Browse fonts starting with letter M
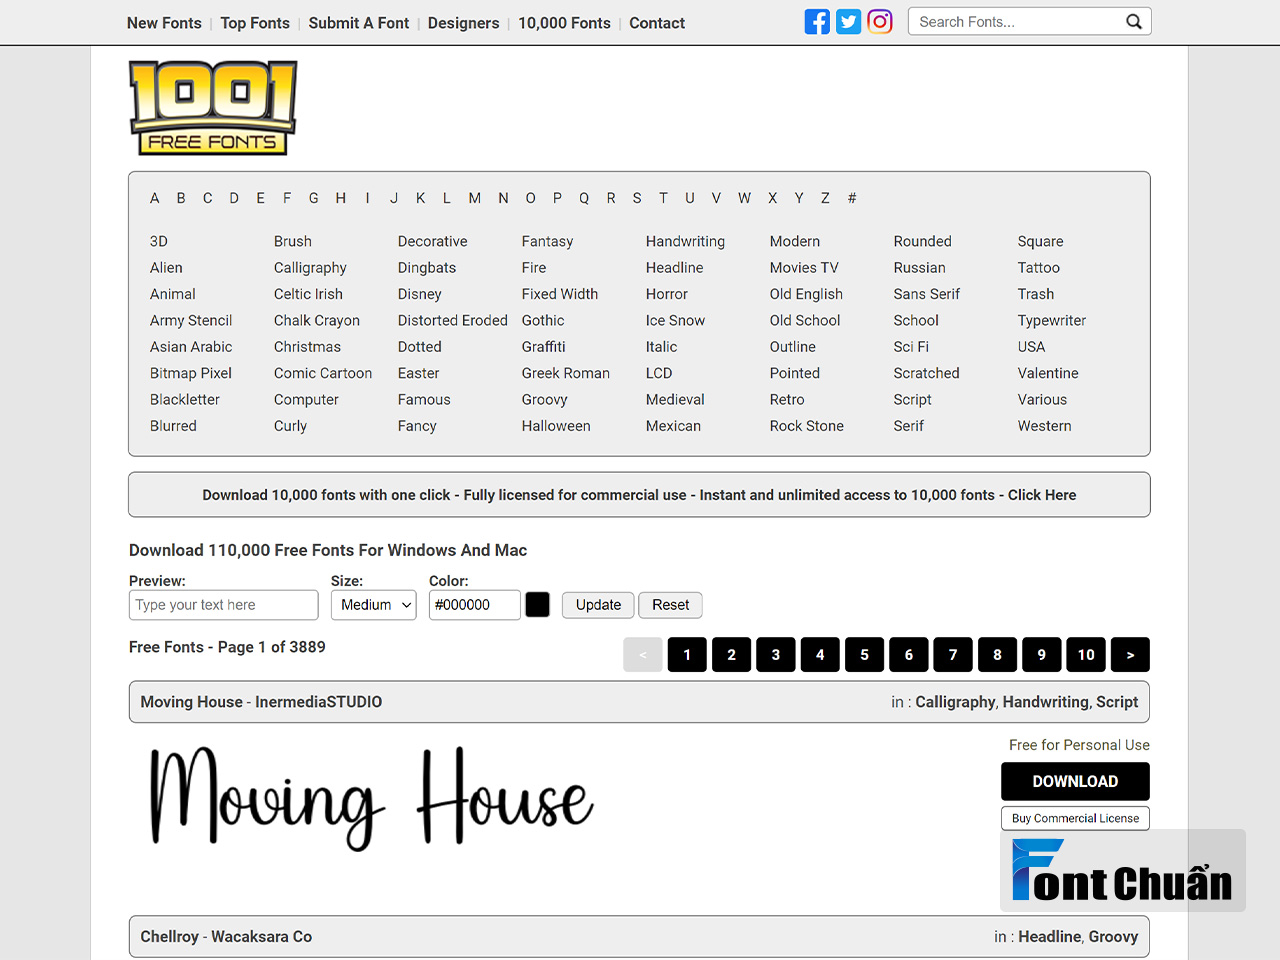 [x=475, y=198]
